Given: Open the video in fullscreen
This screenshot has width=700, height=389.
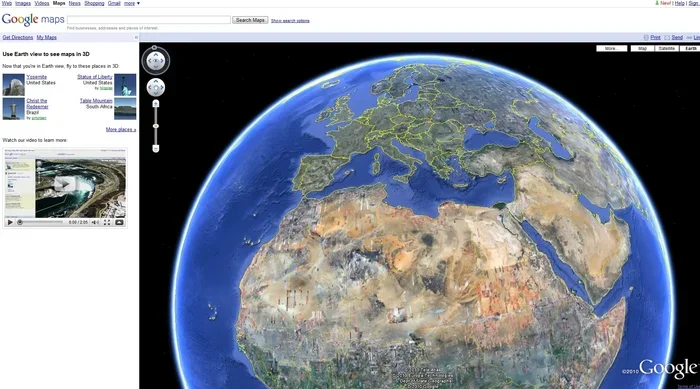Looking at the screenshot, I should (107, 222).
